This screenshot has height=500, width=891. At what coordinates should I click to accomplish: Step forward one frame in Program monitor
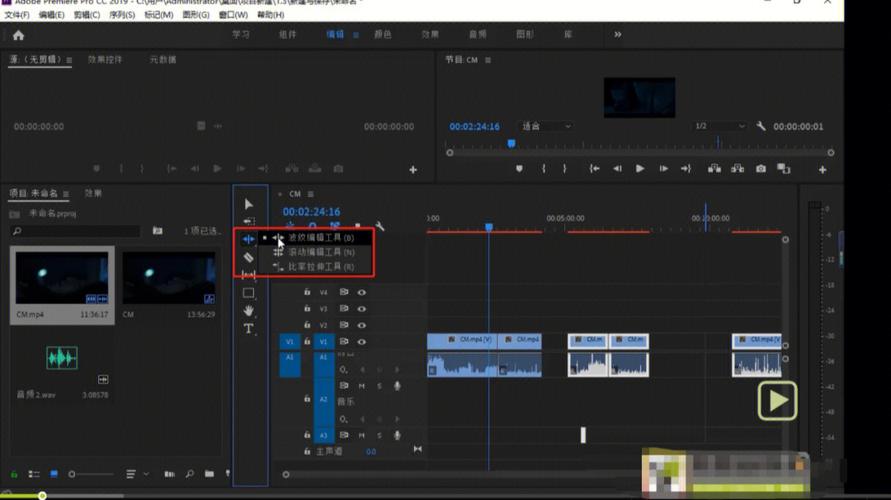[663, 169]
